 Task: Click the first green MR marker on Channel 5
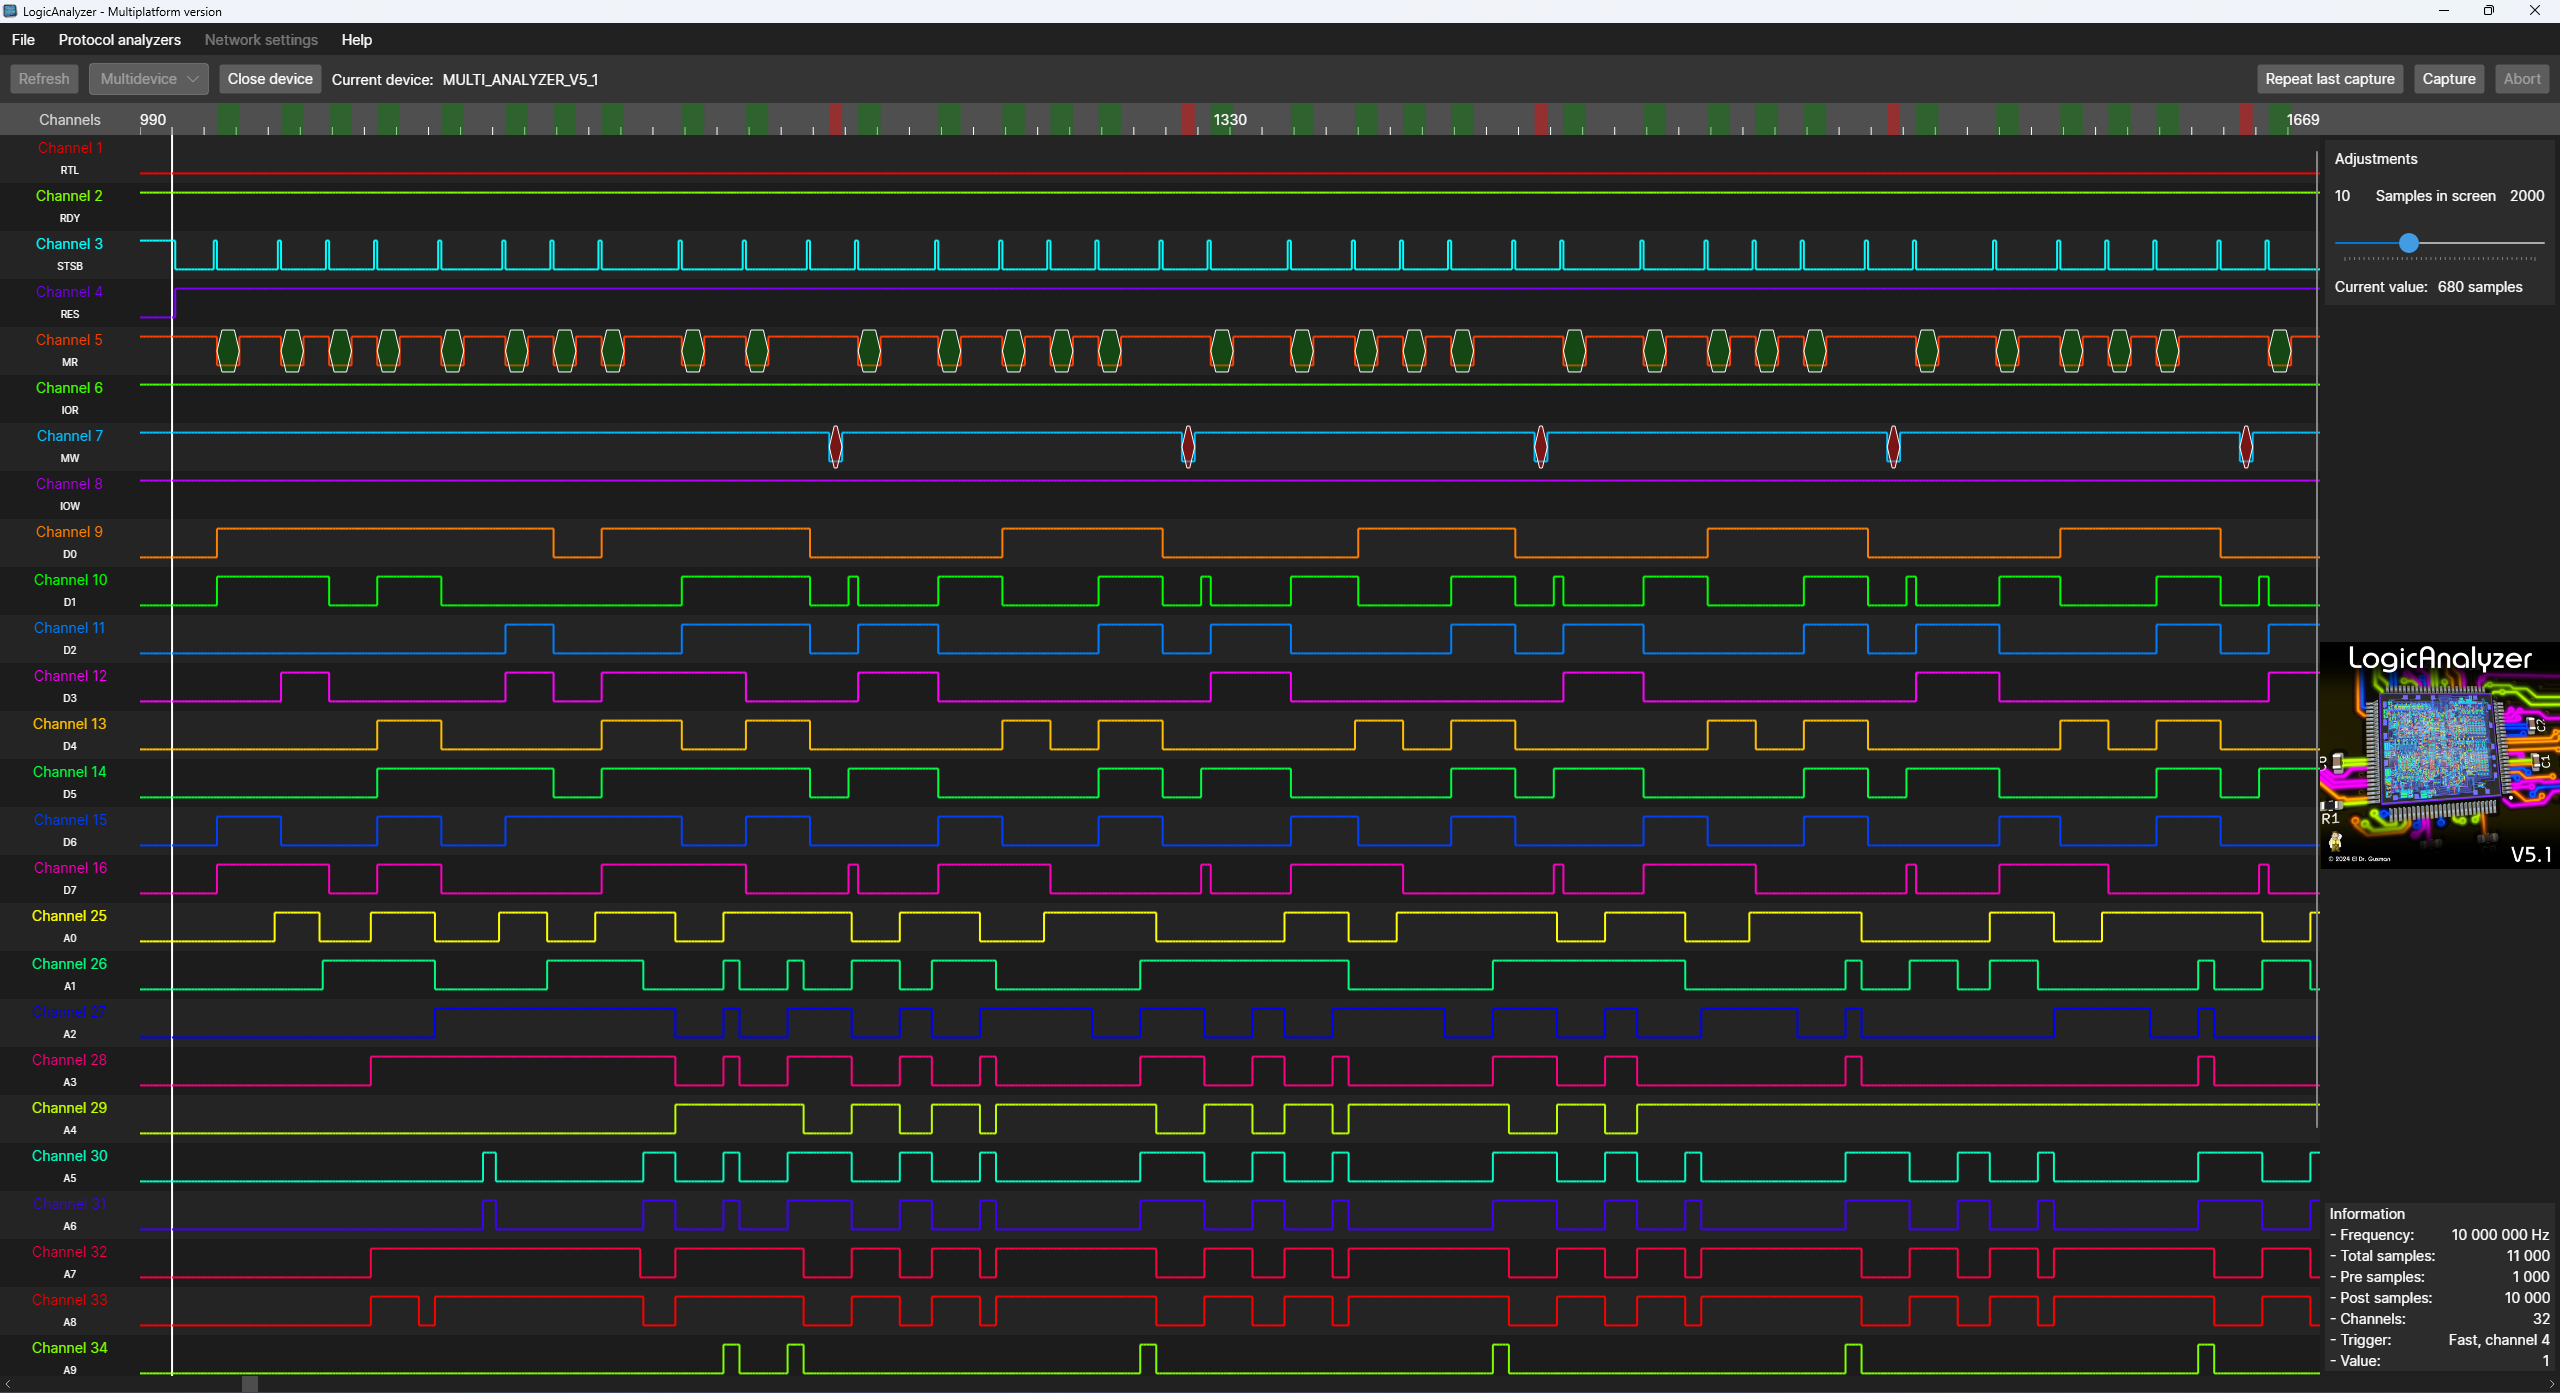tap(228, 350)
